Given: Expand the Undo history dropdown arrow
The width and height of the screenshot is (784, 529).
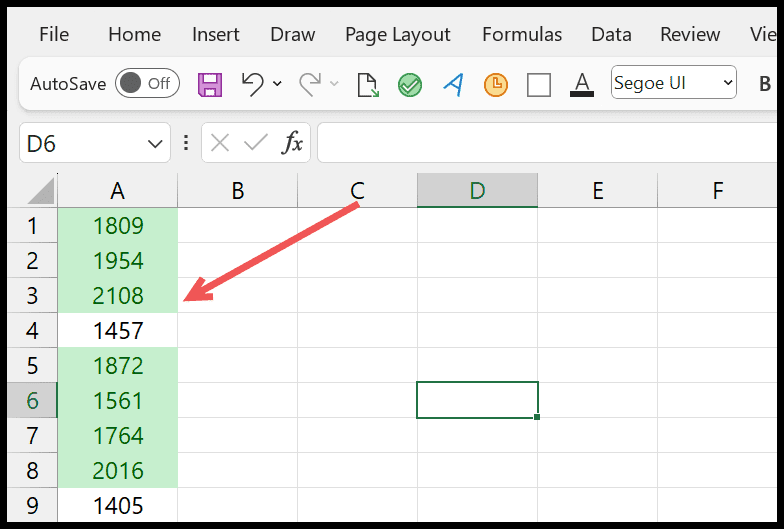Looking at the screenshot, I should [x=277, y=84].
